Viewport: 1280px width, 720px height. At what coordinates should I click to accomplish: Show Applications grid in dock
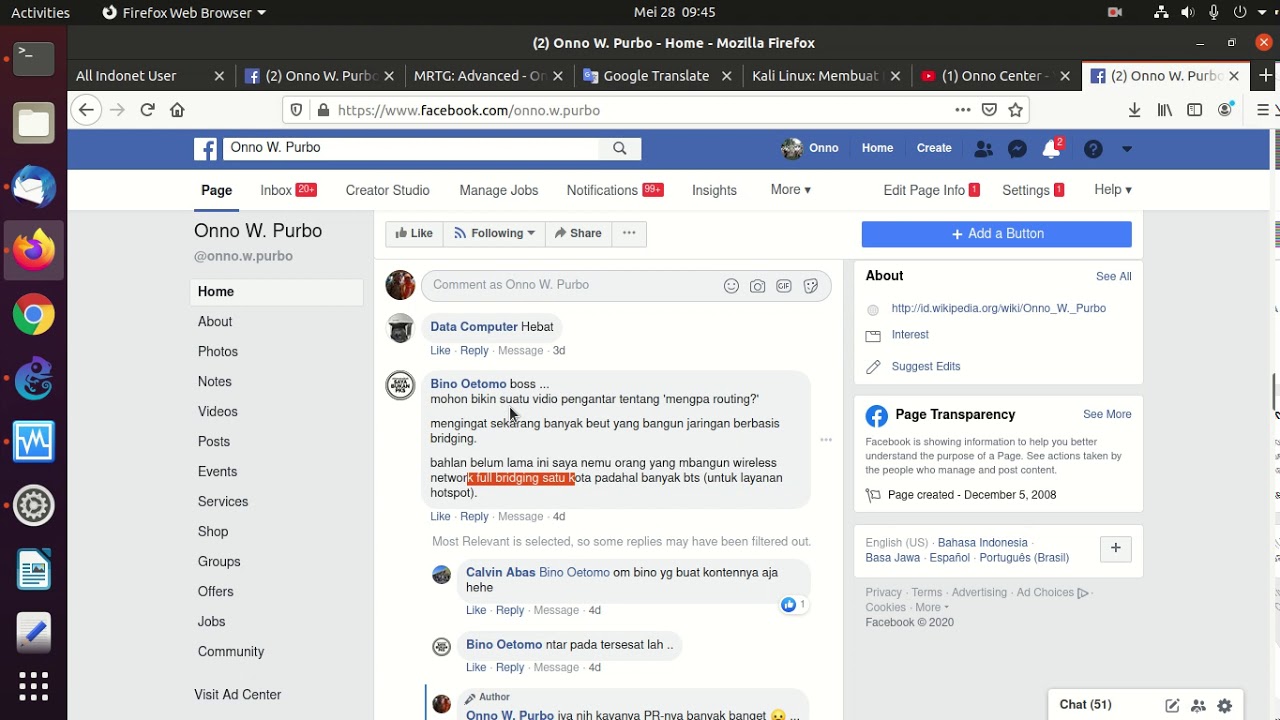pyautogui.click(x=33, y=686)
